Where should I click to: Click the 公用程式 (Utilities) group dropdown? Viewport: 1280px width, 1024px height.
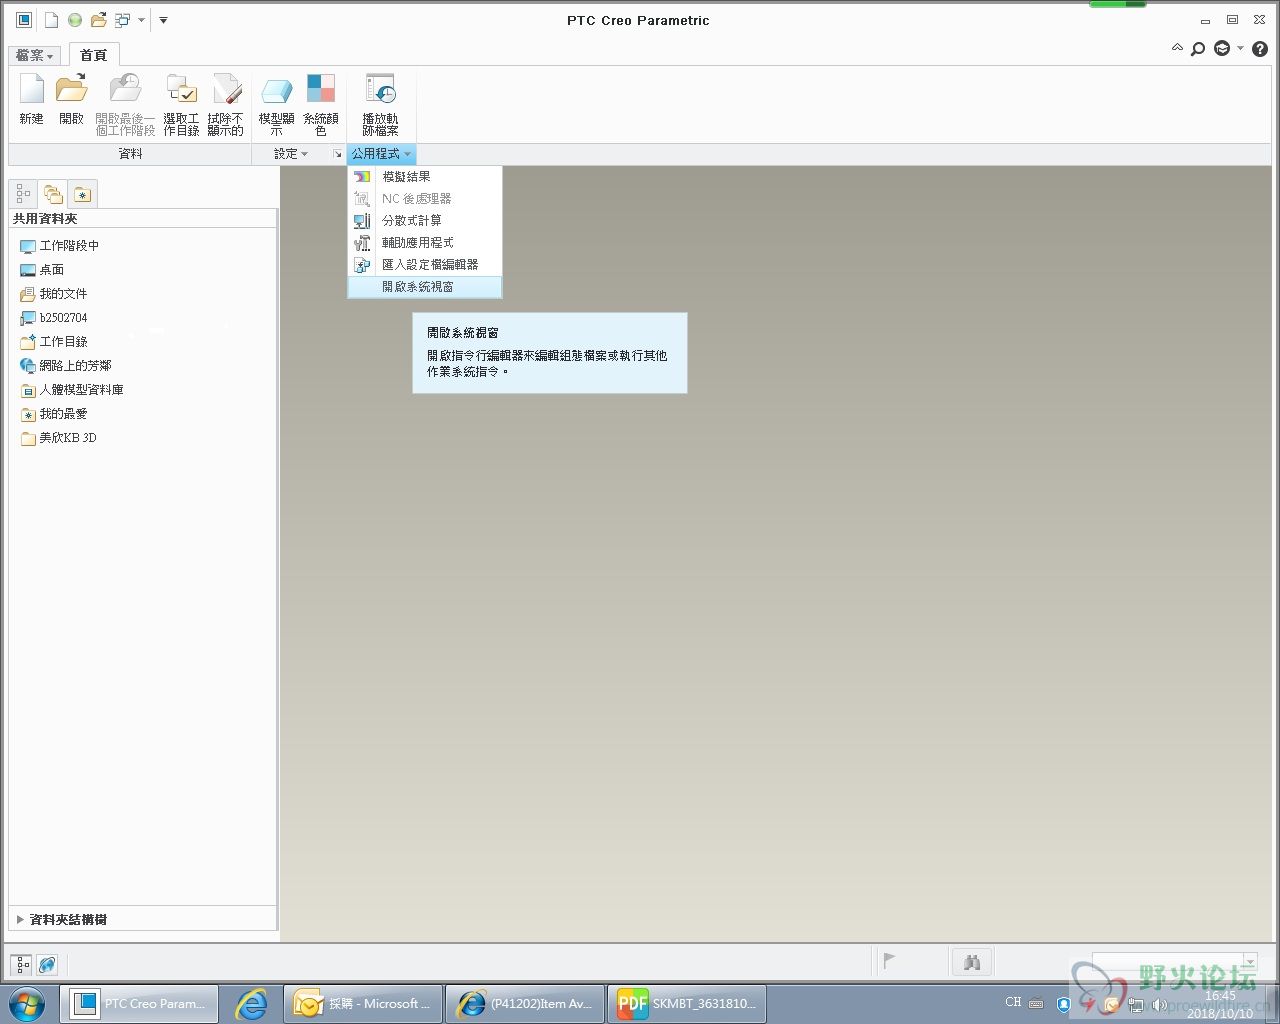click(x=381, y=153)
